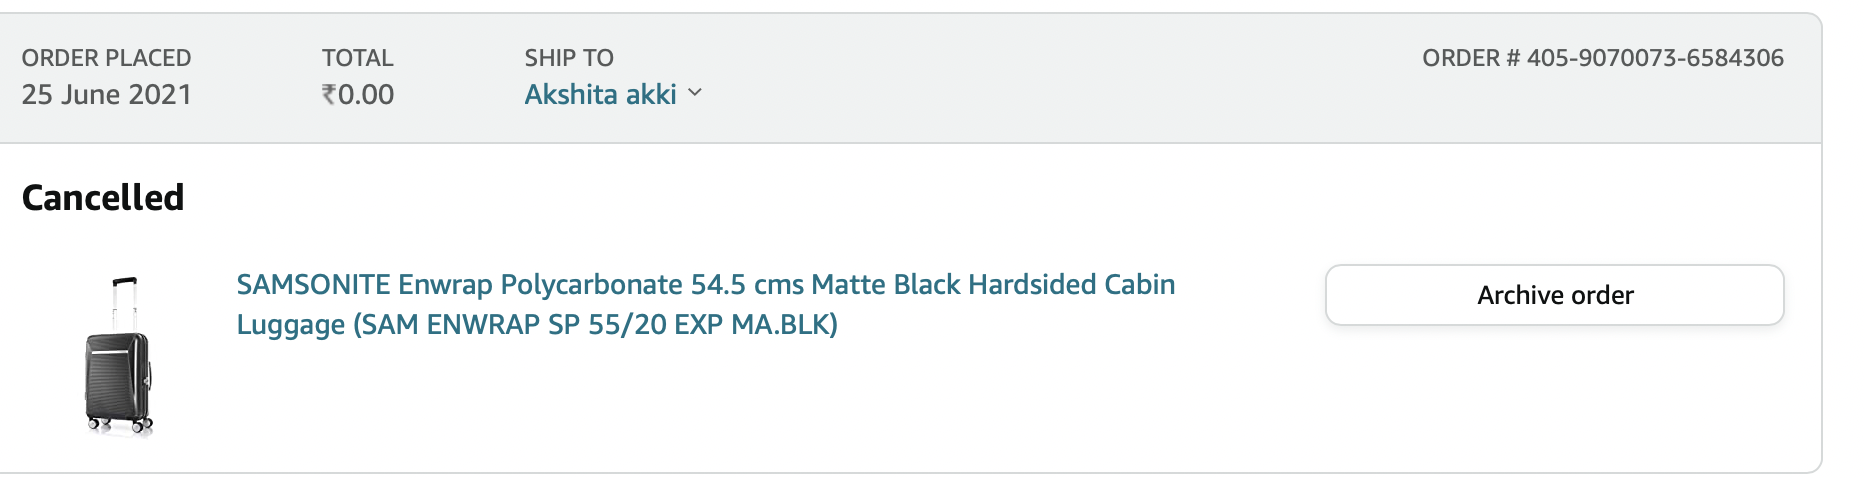Viewport: 1864px width, 478px height.
Task: Click the "Matte Black Hardsided Cabin" title text
Action: click(993, 285)
